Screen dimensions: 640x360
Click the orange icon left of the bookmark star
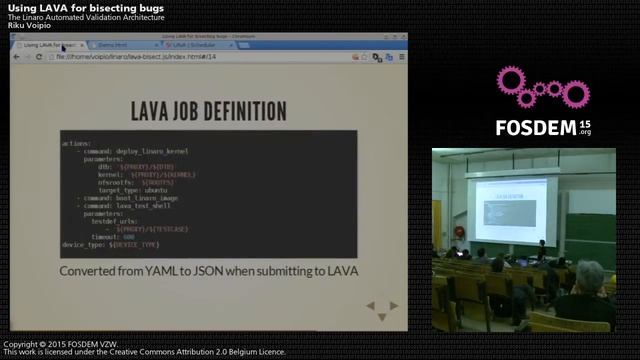[355, 57]
